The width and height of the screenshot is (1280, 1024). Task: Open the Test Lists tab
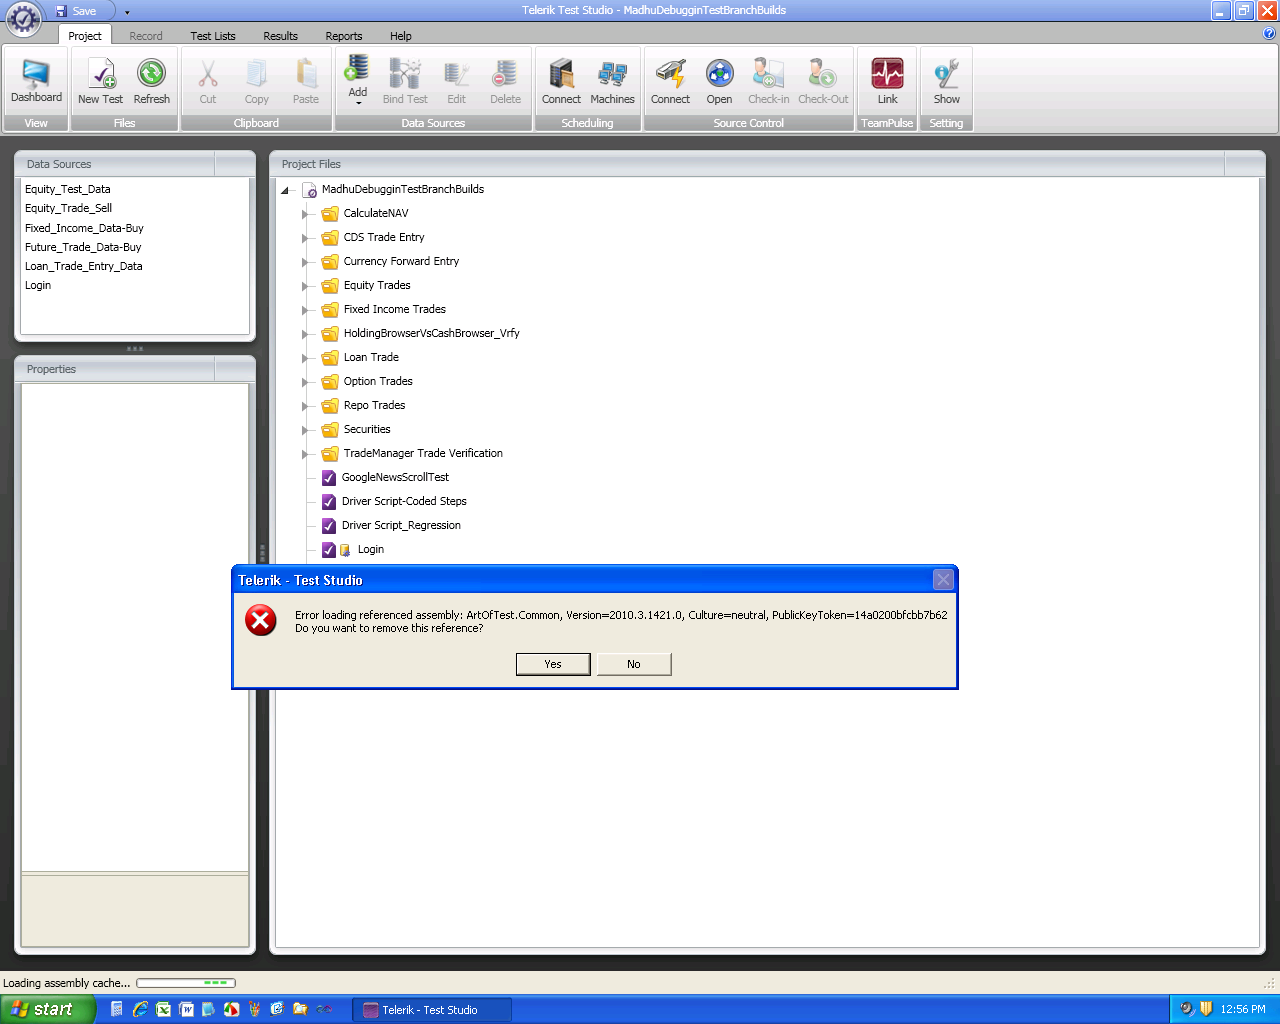point(213,36)
